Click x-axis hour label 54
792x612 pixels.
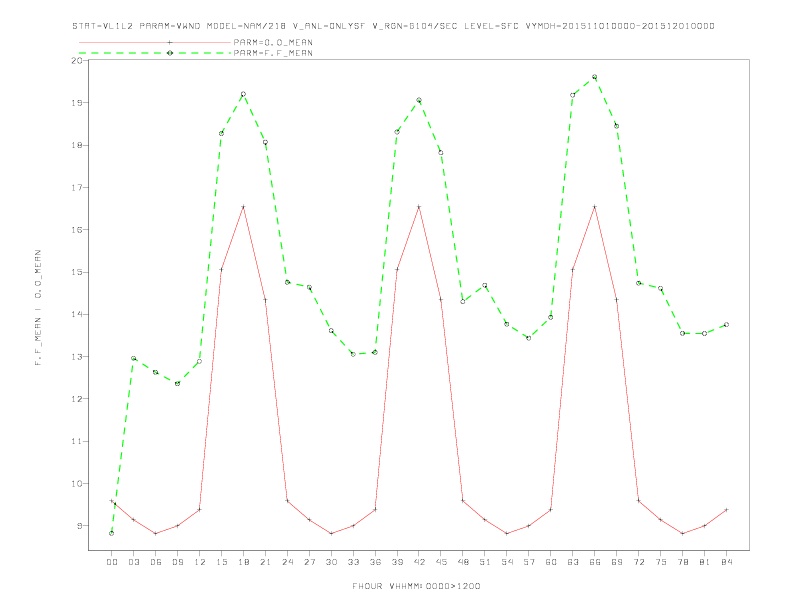coord(507,562)
